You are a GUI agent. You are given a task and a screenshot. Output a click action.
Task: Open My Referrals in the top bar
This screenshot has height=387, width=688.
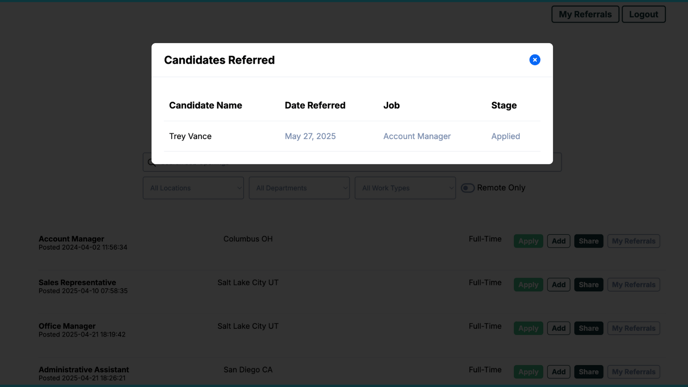pos(585,14)
